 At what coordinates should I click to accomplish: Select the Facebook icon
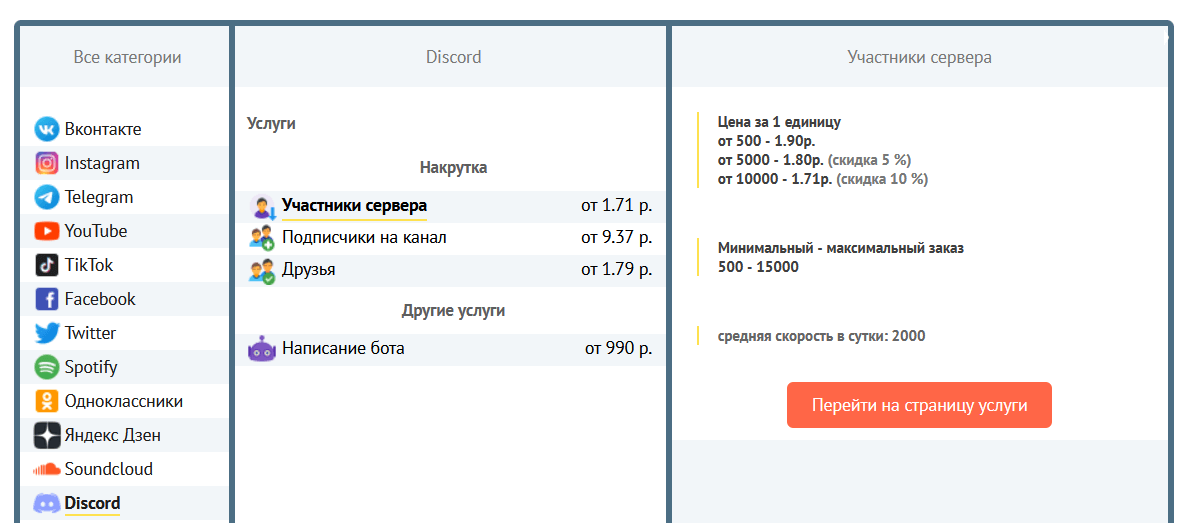pyautogui.click(x=47, y=299)
